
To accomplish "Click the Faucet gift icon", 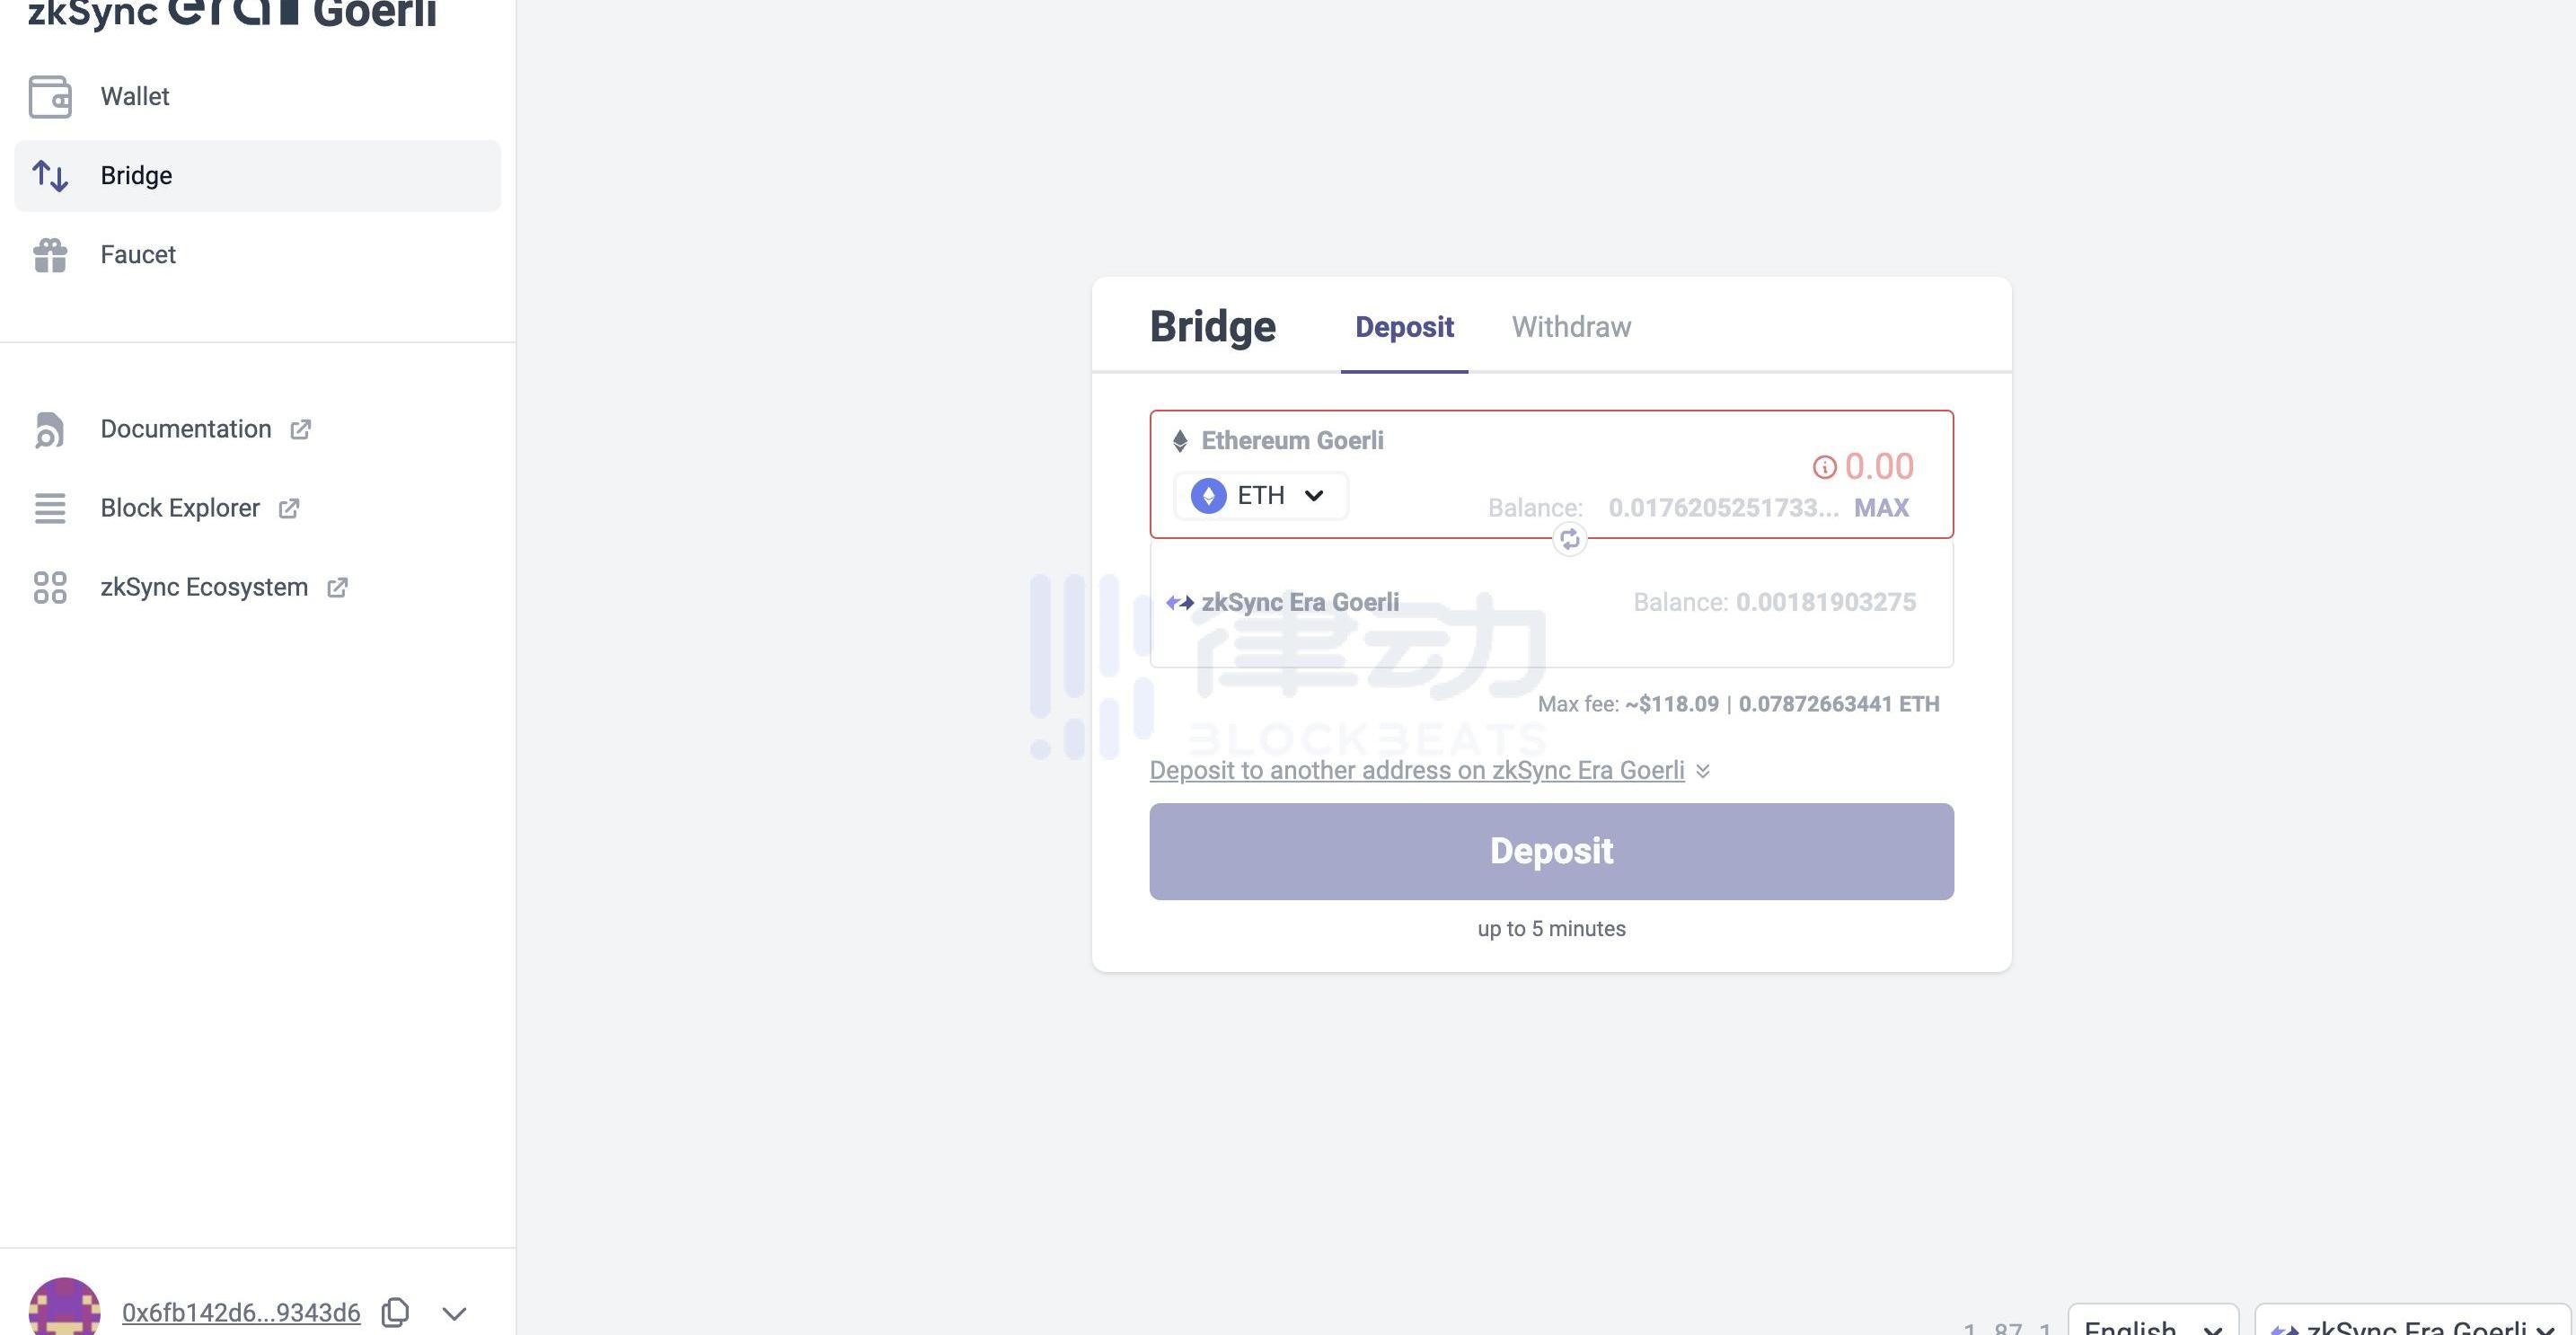I will pyautogui.click(x=50, y=255).
